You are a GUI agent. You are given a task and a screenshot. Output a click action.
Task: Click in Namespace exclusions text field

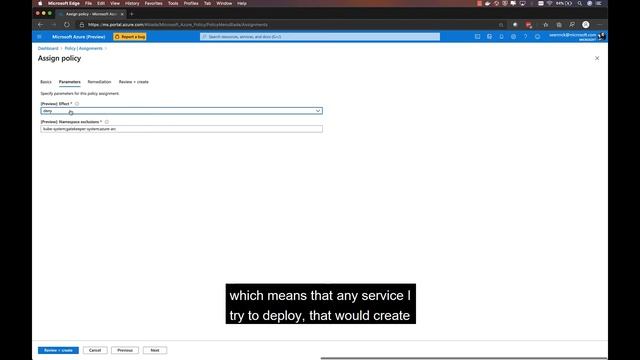tap(182, 129)
